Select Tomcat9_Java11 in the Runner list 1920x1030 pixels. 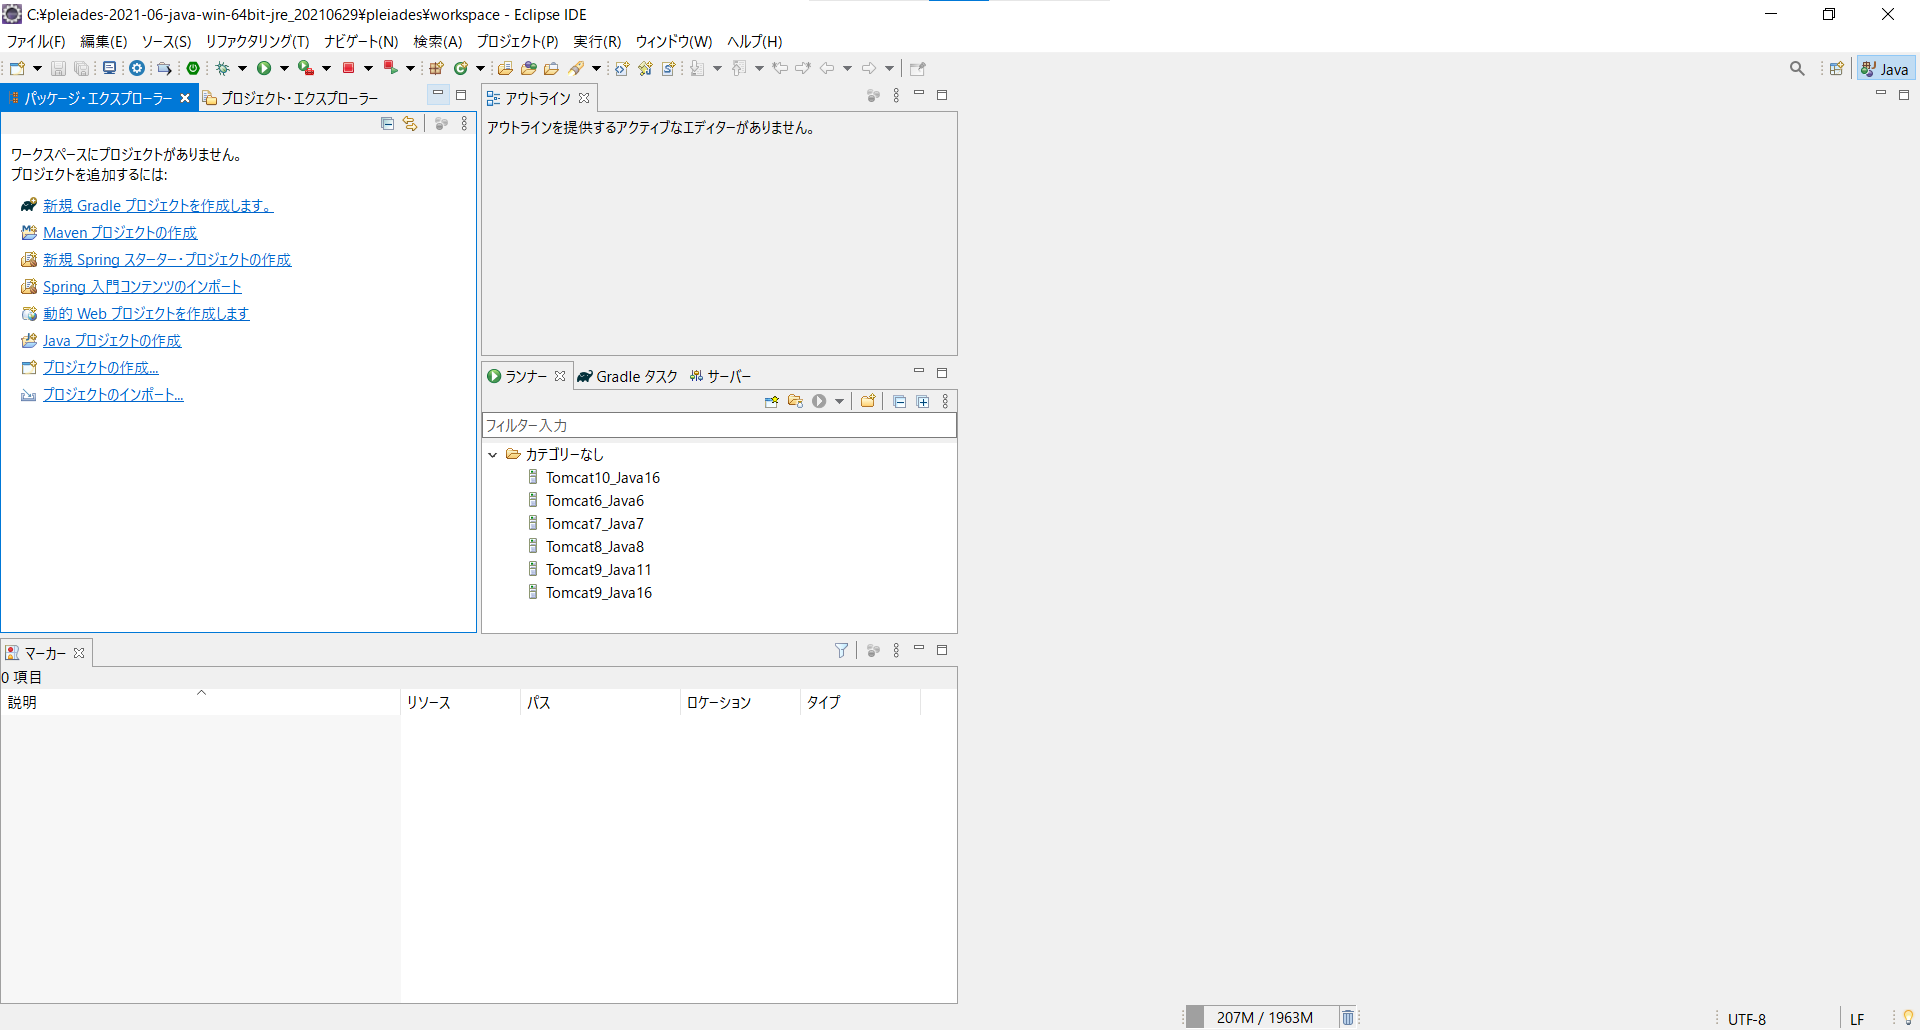click(x=589, y=569)
